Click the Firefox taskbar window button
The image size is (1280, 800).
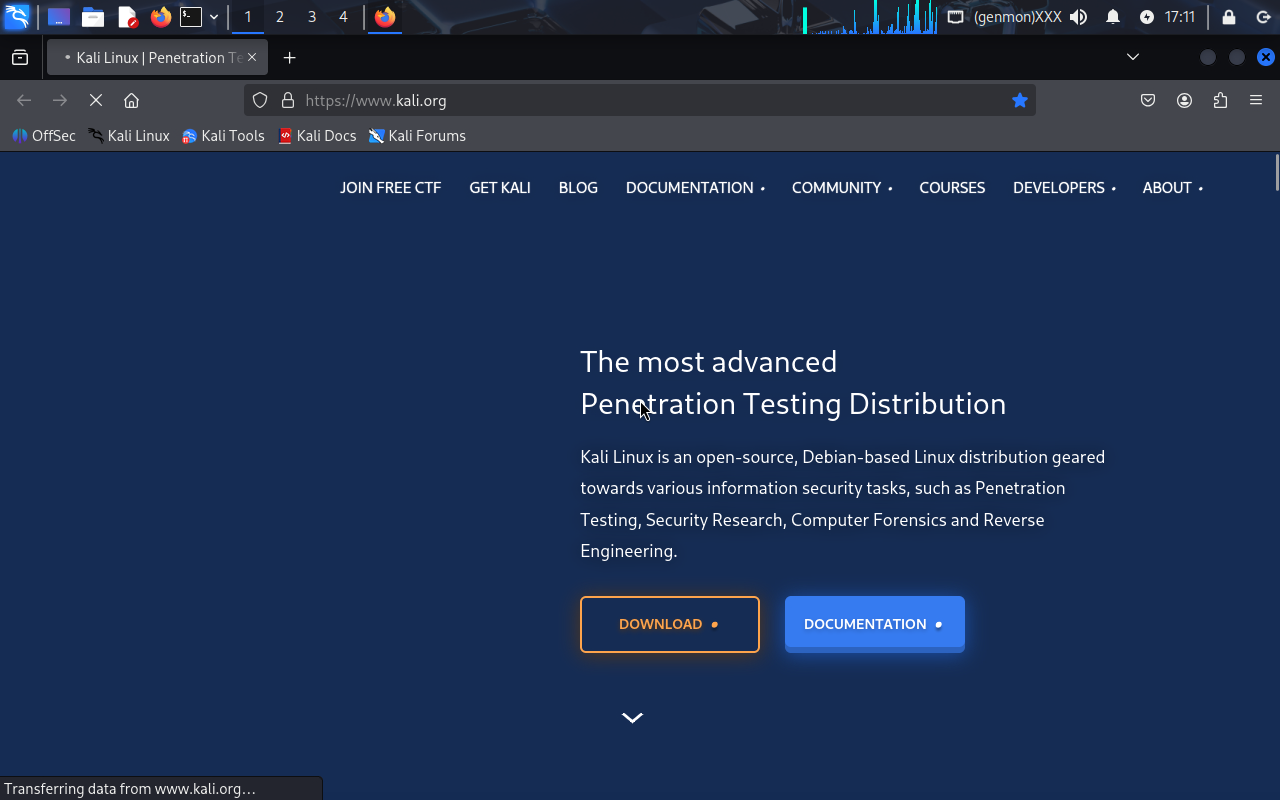[385, 17]
